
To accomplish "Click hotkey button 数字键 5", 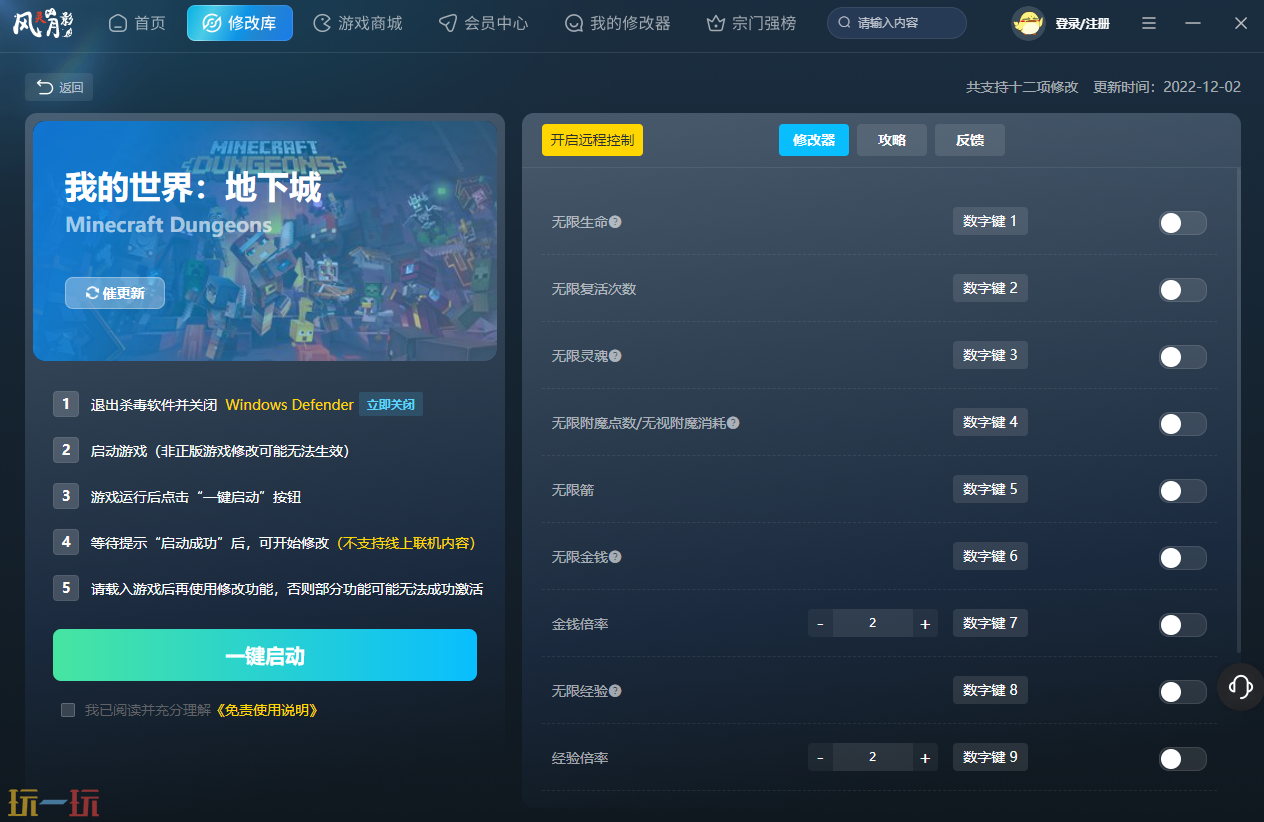I will point(990,489).
